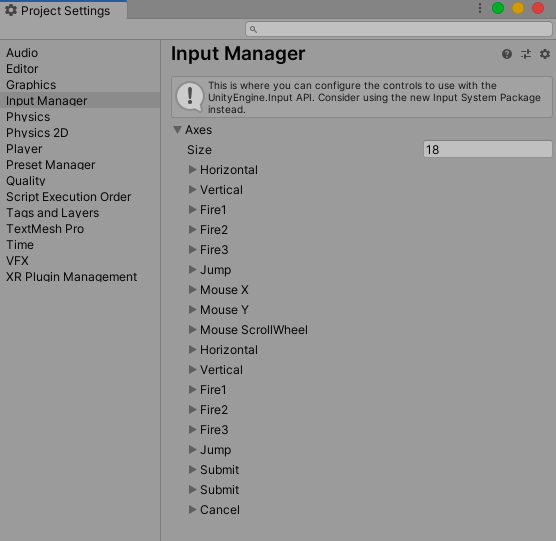Viewport: 556px width, 541px height.
Task: Expand the Mouse ScrollWheel axis
Action: click(x=193, y=330)
